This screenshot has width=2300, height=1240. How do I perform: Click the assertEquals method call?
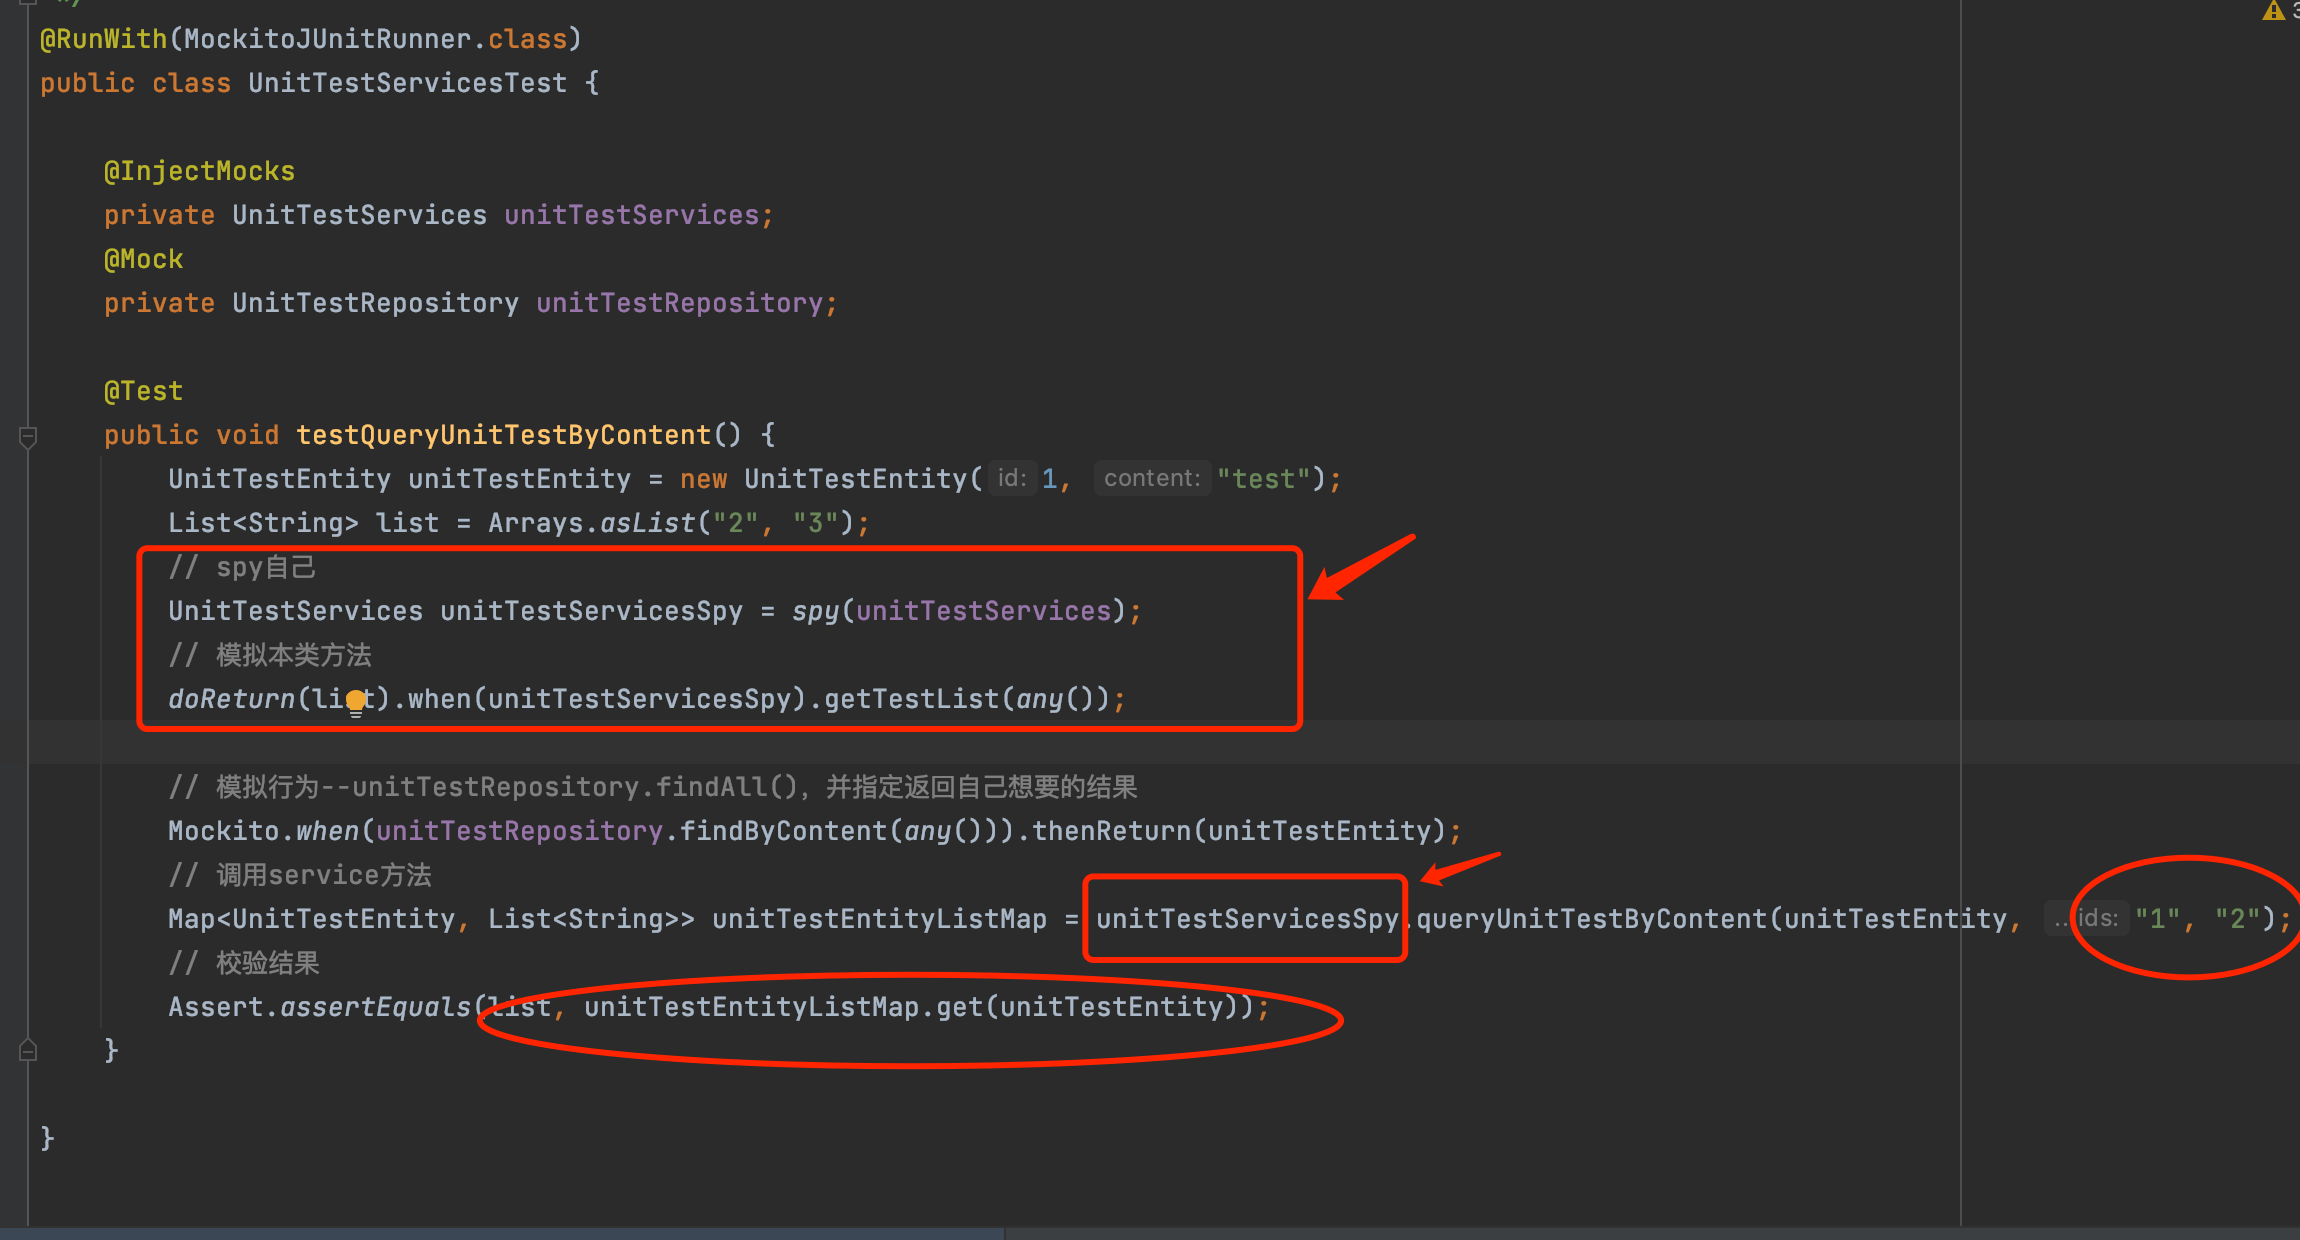tap(375, 1007)
